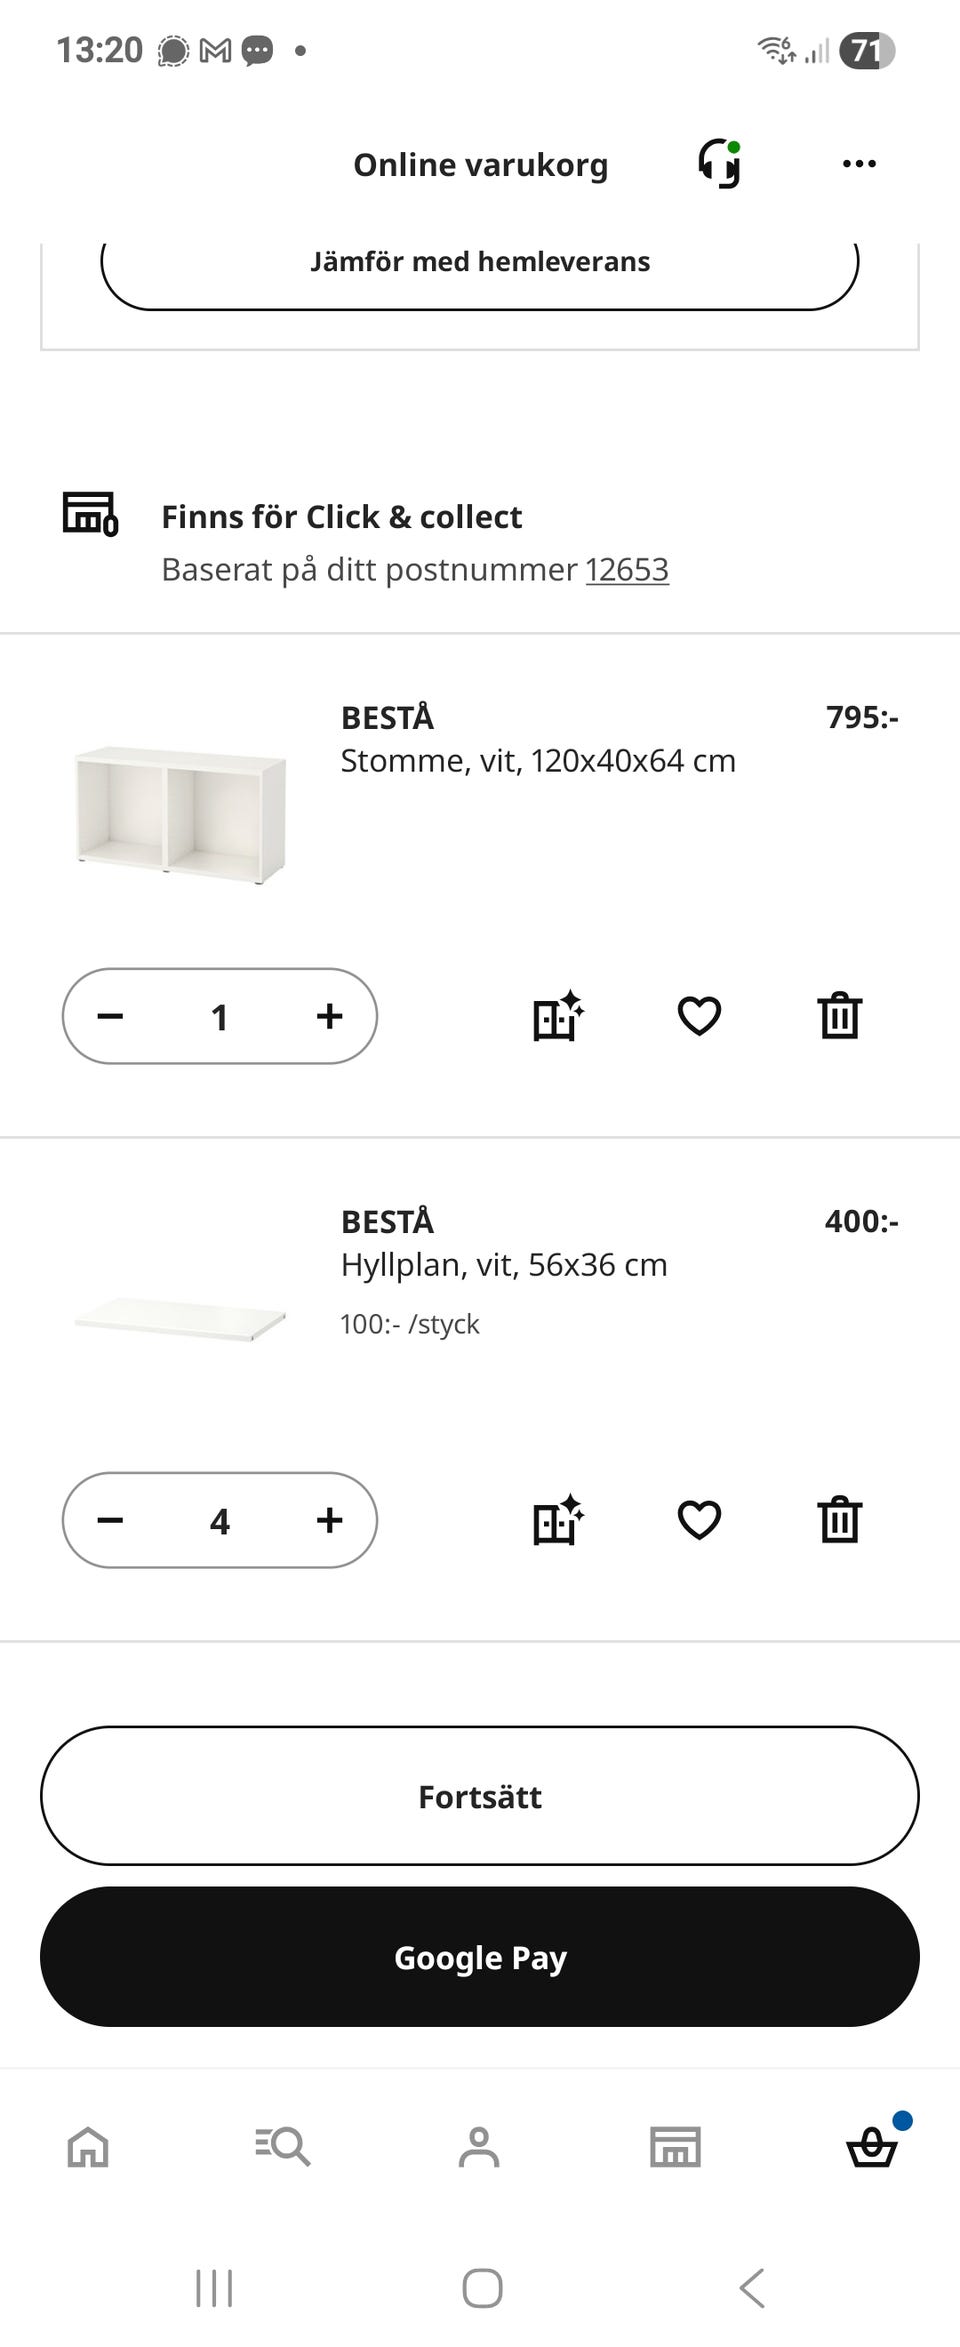Go to the Home tab
The image size is (960, 2347).
(x=88, y=2146)
